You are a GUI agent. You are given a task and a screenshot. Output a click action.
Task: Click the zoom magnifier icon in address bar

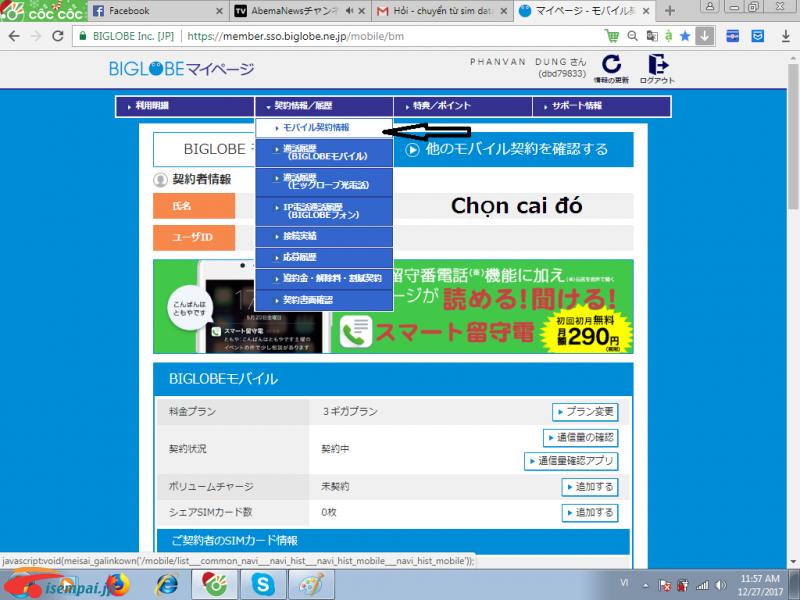point(633,36)
